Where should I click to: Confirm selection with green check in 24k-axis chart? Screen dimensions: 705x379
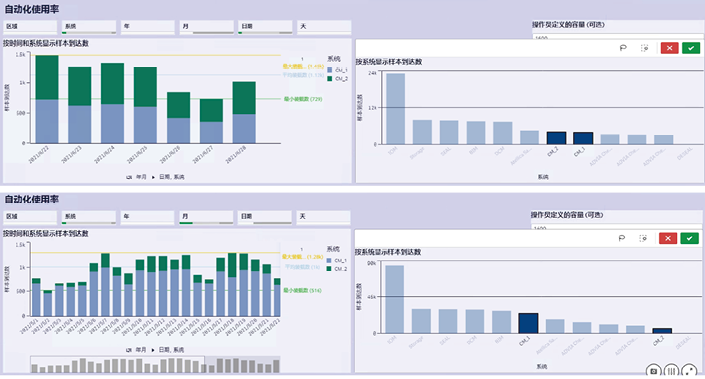coord(691,48)
